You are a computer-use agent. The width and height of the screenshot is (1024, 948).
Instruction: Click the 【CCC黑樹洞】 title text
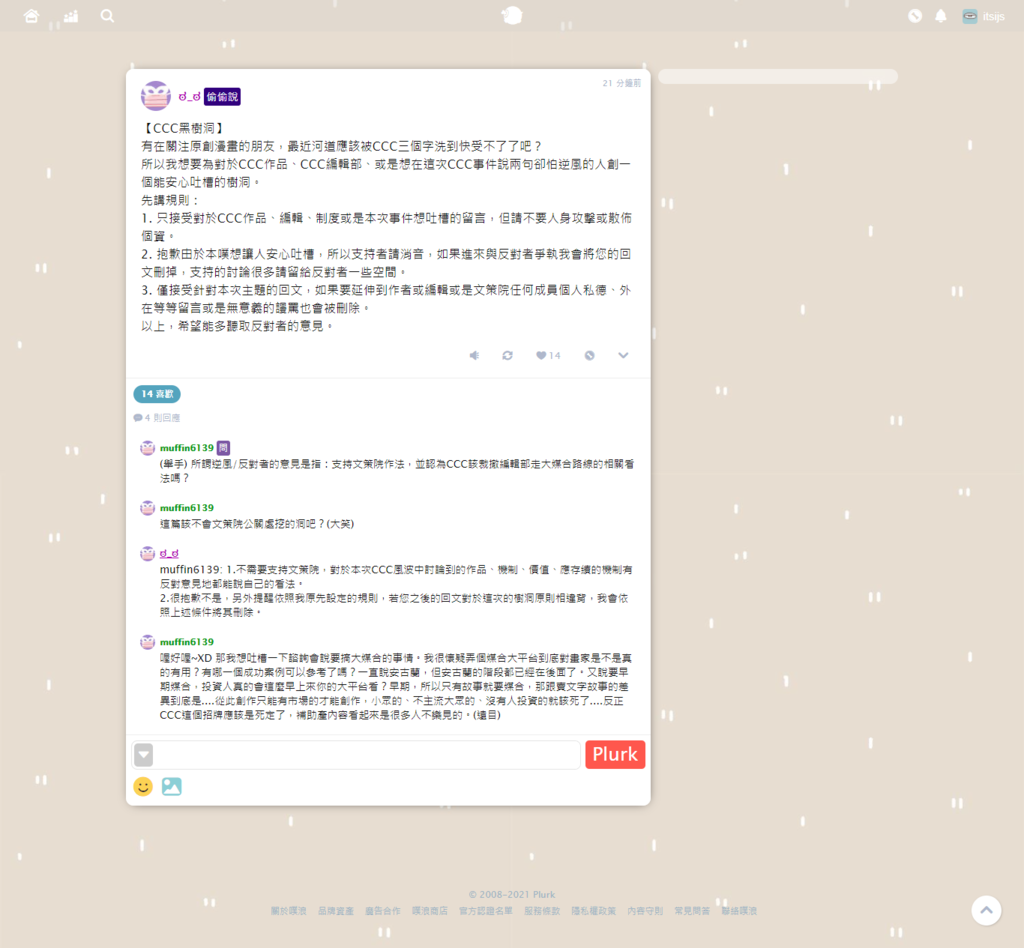[x=184, y=128]
